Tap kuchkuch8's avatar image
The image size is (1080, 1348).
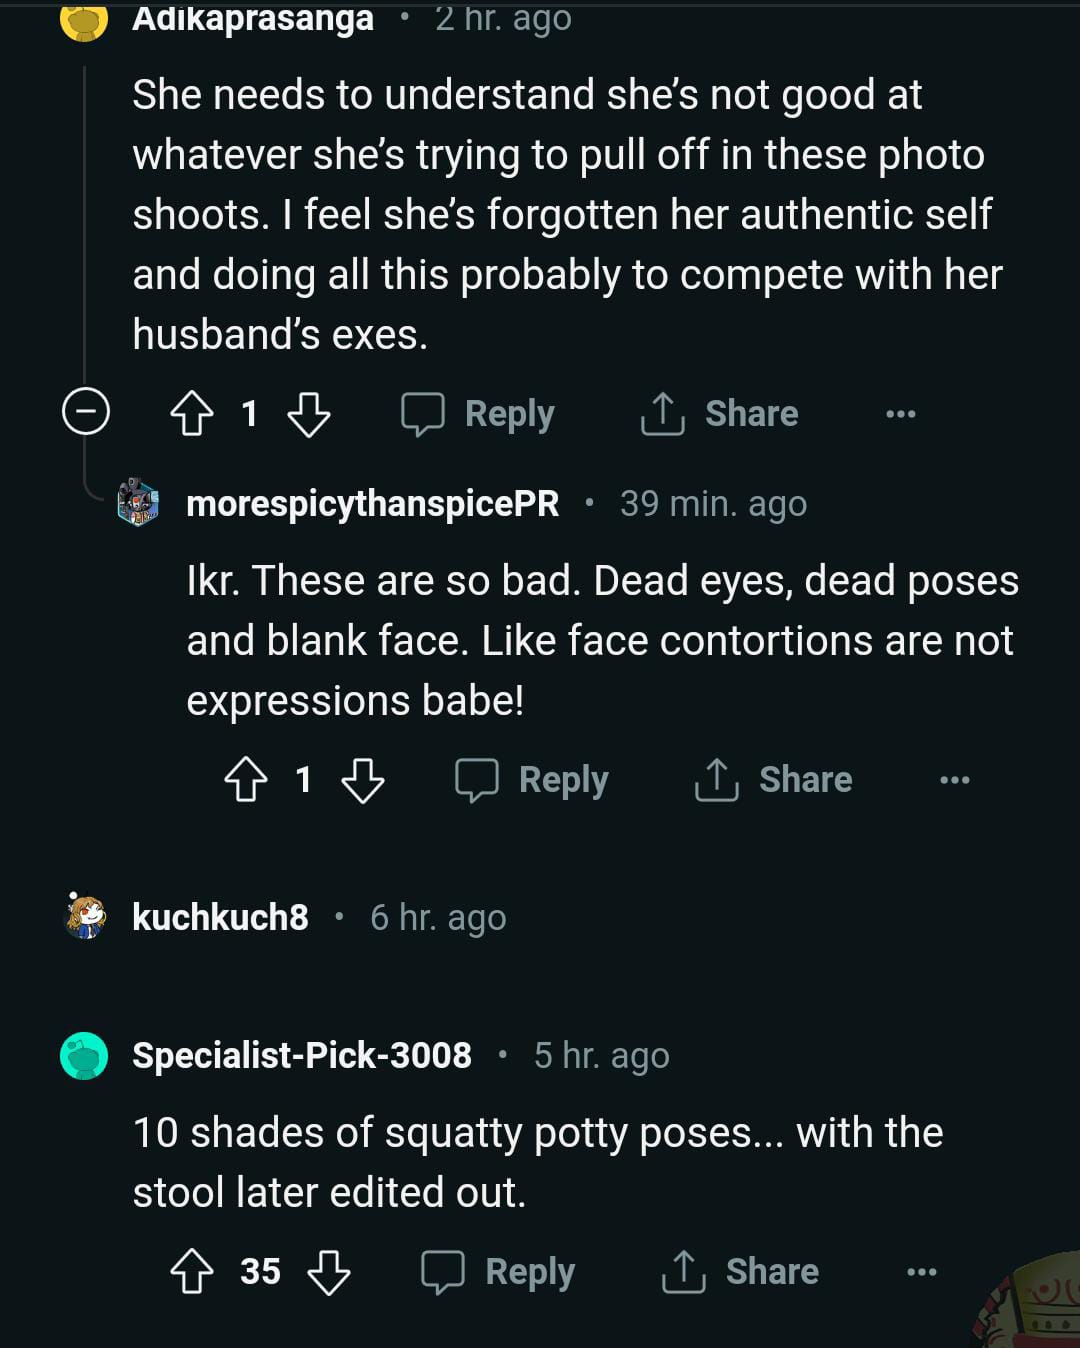coord(85,916)
